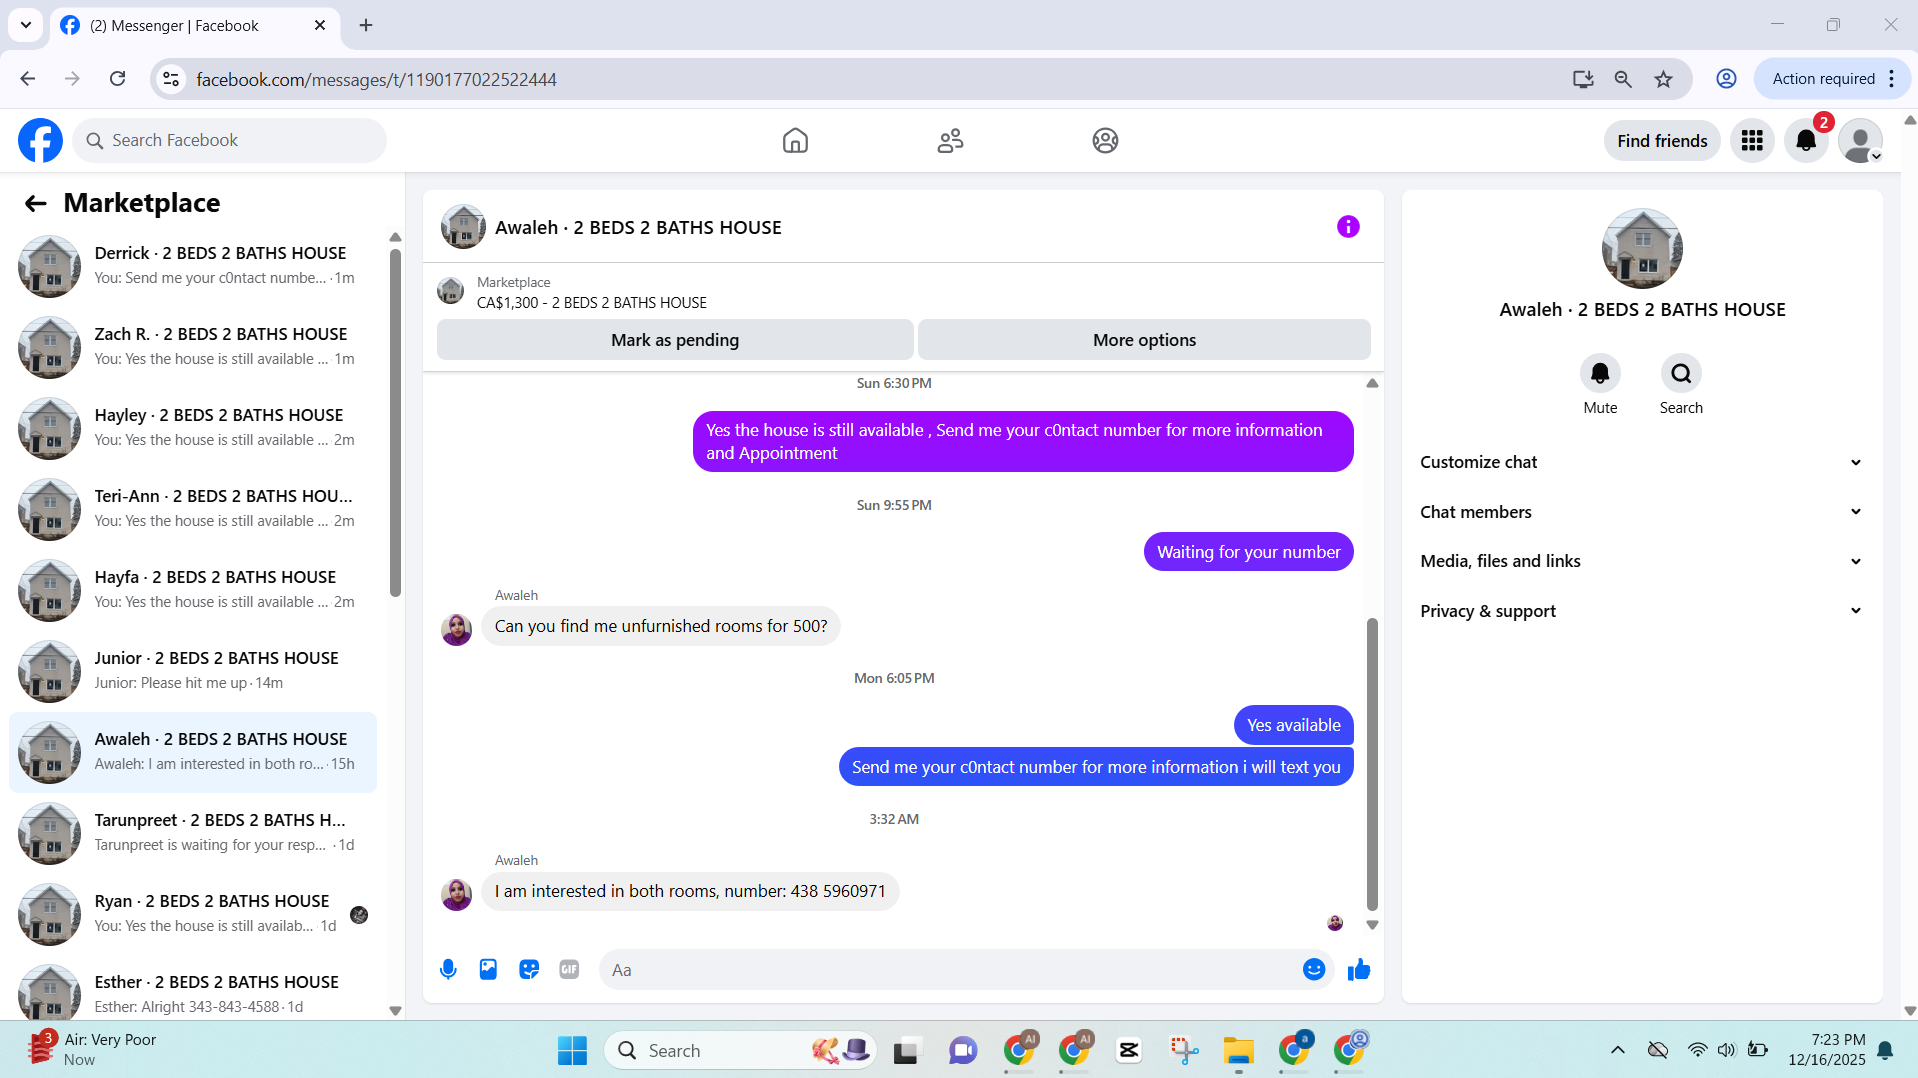Open Hayfa's conversation
1918x1078 pixels.
pyautogui.click(x=193, y=590)
